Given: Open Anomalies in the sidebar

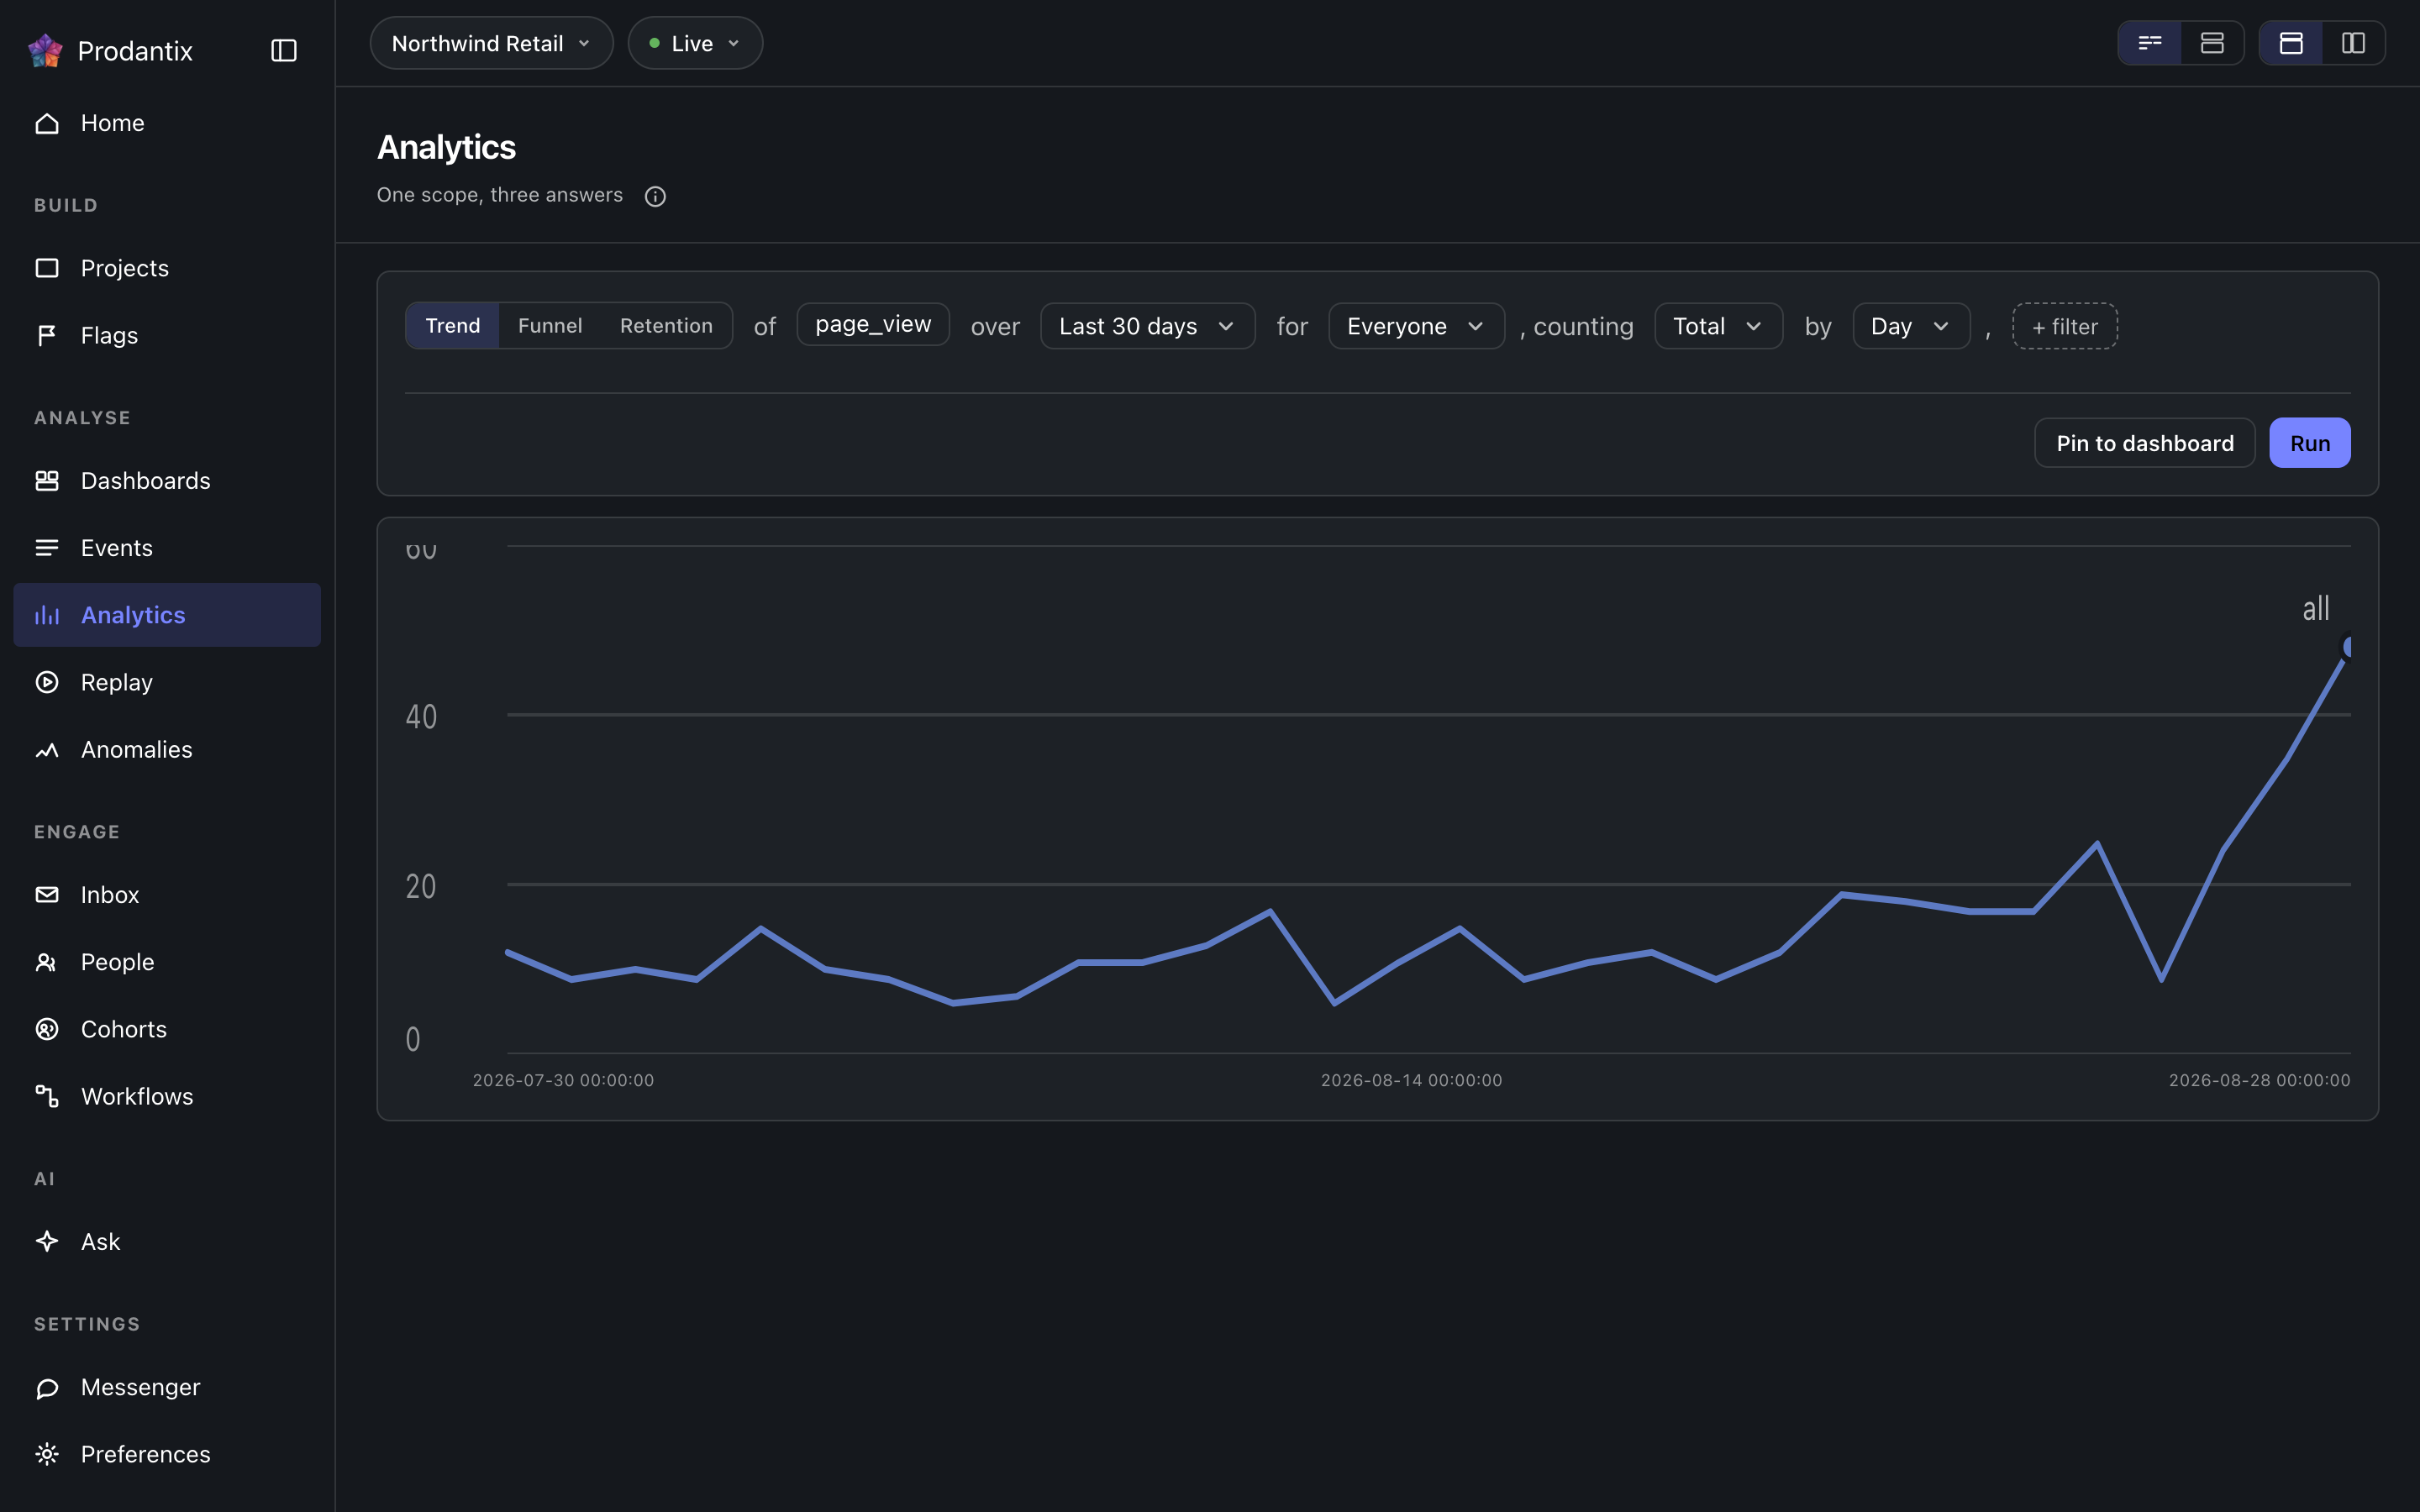Looking at the screenshot, I should [x=167, y=749].
